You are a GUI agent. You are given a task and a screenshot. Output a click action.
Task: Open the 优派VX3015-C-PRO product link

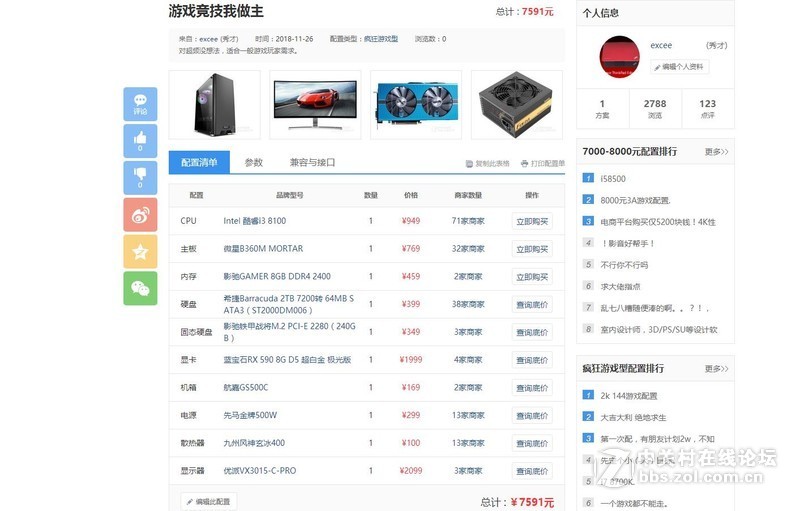tap(260, 471)
